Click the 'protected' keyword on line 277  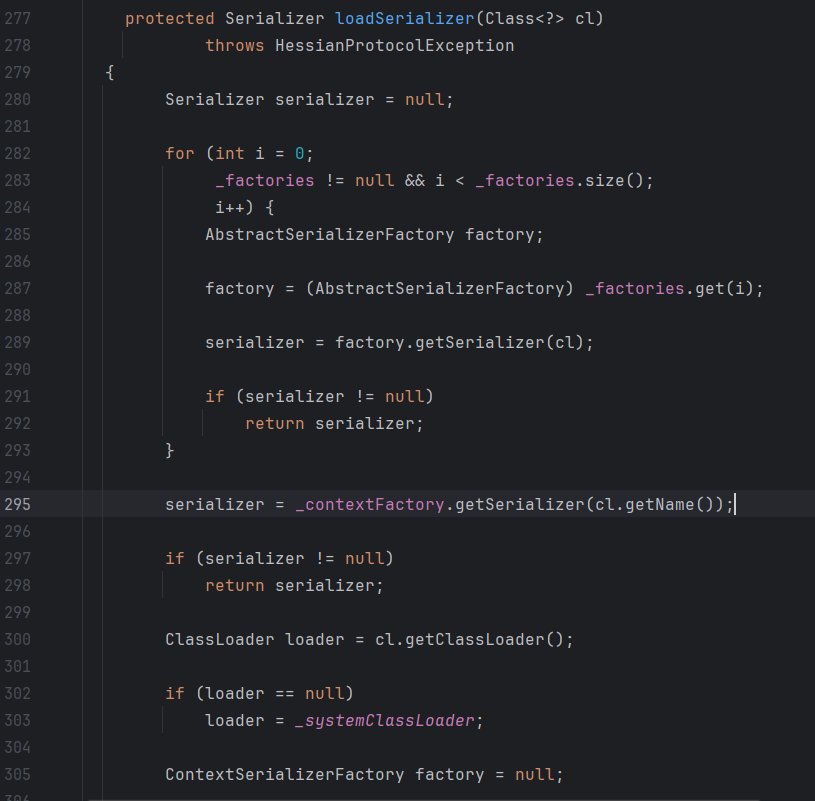pyautogui.click(x=170, y=19)
